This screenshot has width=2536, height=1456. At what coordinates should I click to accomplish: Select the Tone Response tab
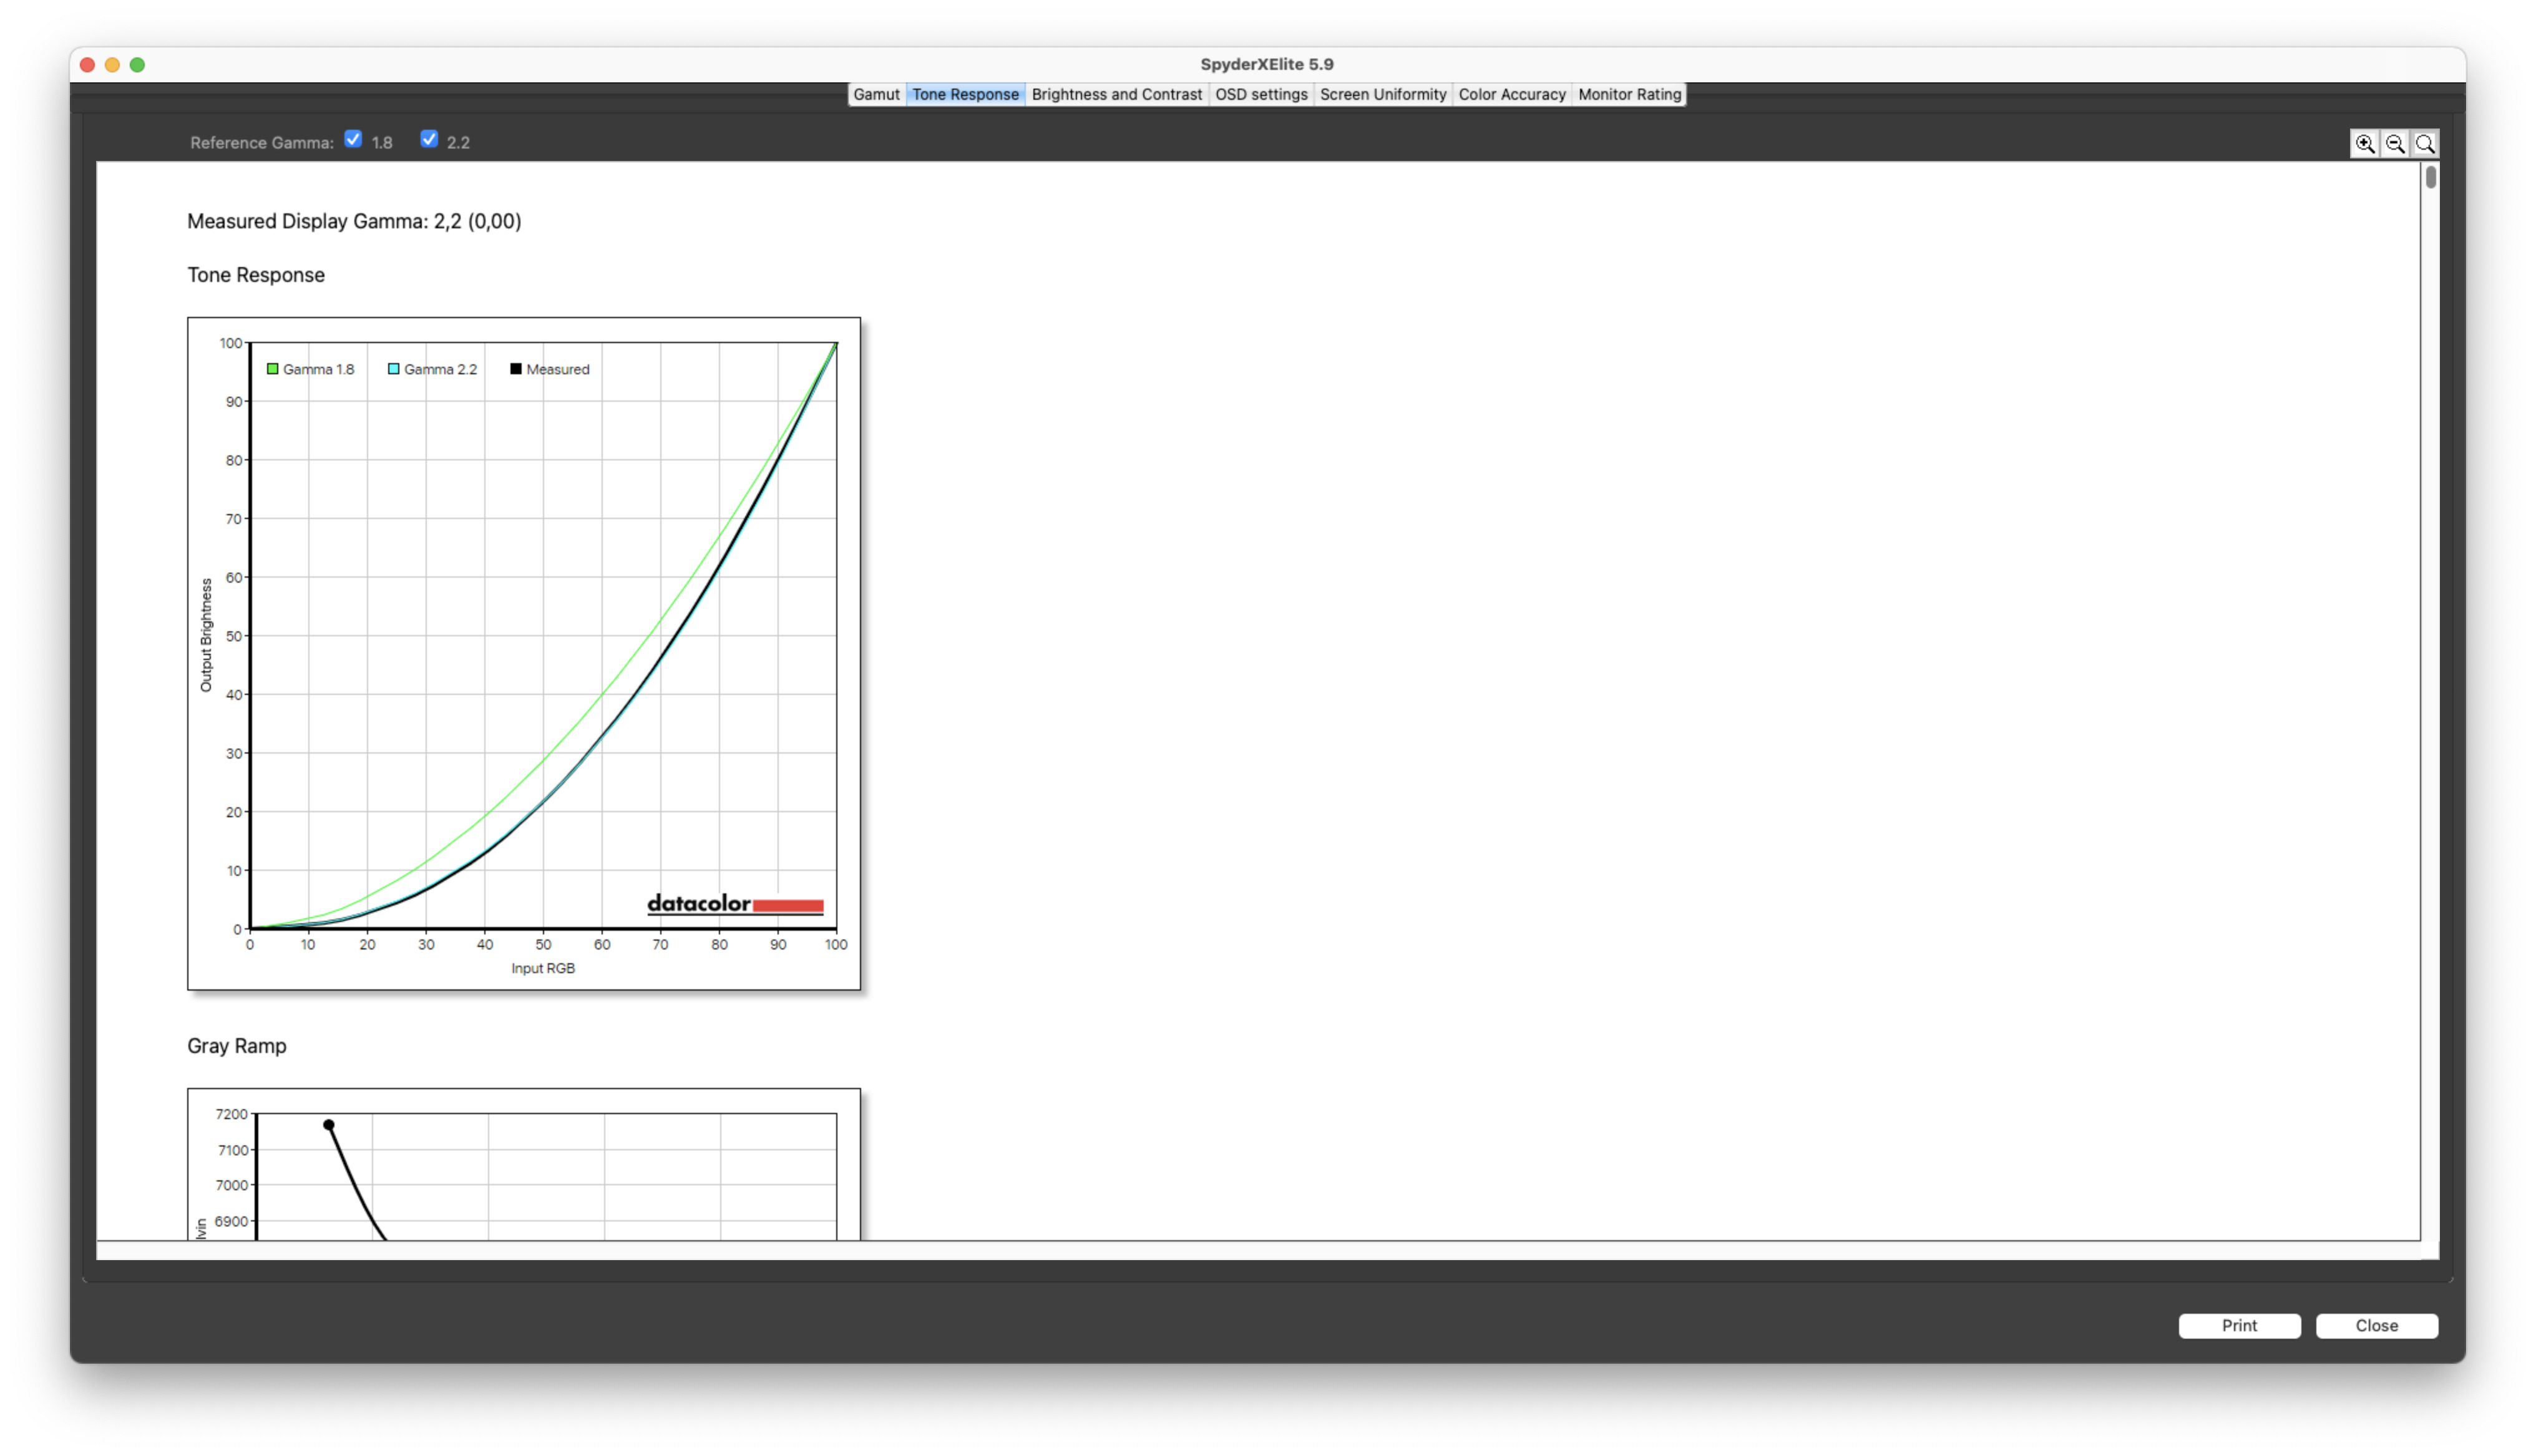[965, 94]
